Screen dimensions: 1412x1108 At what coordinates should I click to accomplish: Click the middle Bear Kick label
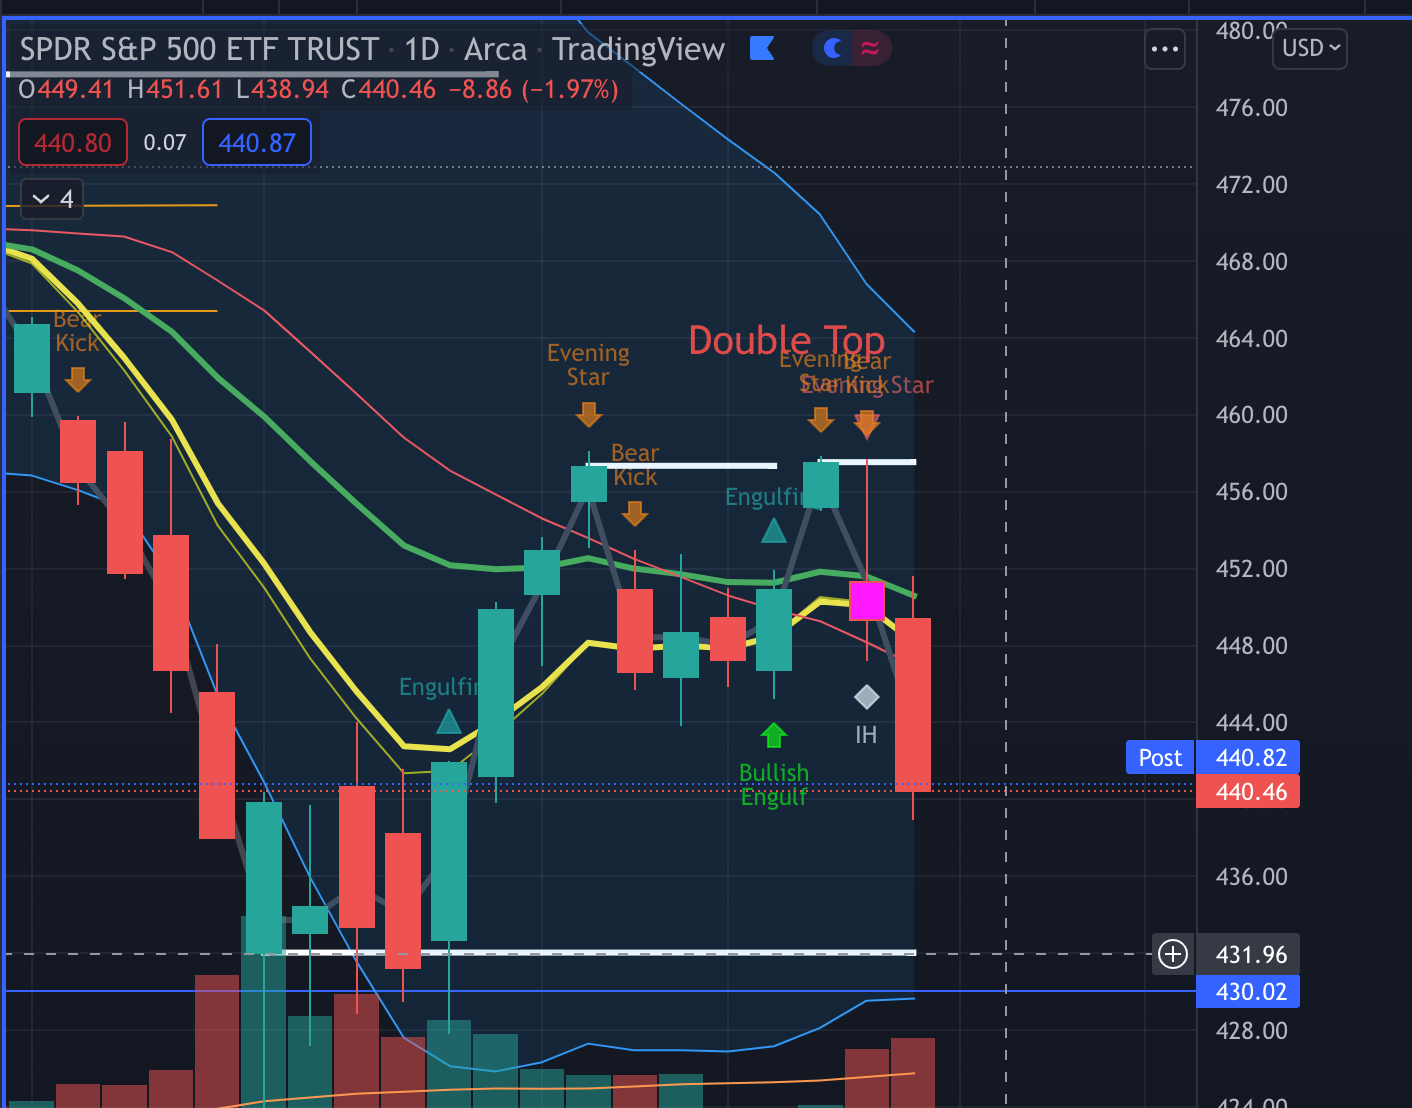click(x=635, y=465)
